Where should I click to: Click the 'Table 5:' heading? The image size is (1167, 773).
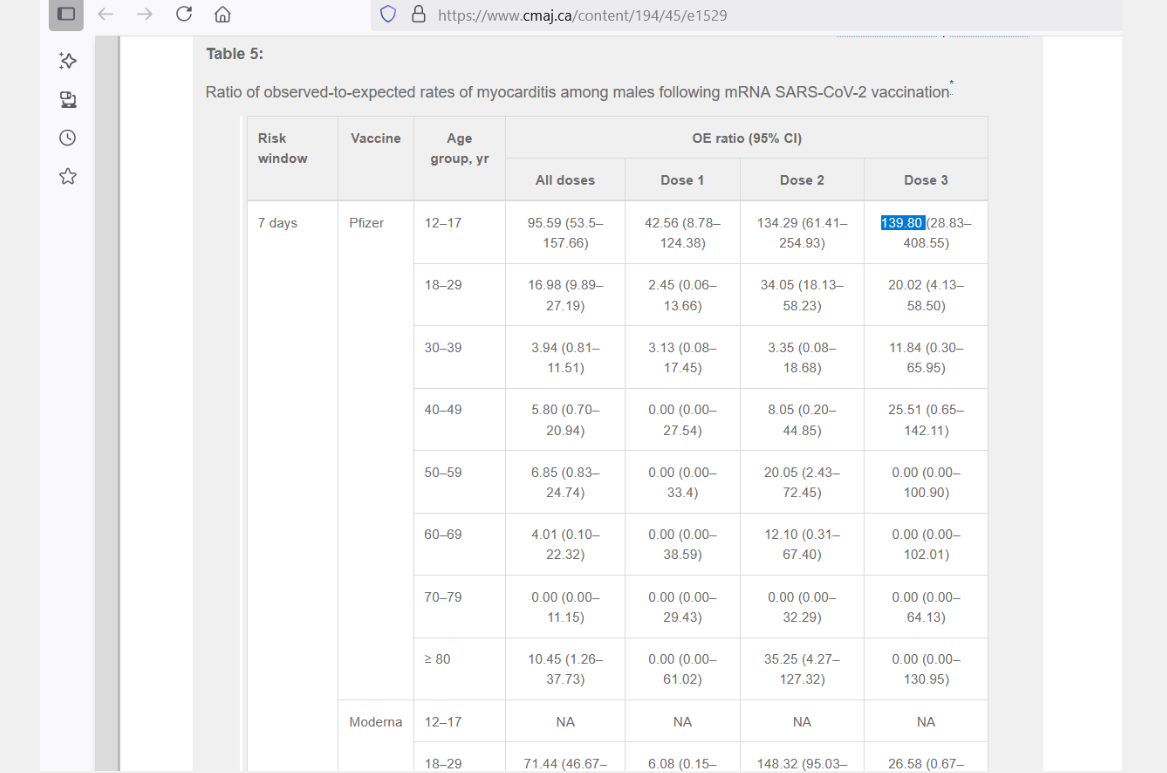pos(234,54)
